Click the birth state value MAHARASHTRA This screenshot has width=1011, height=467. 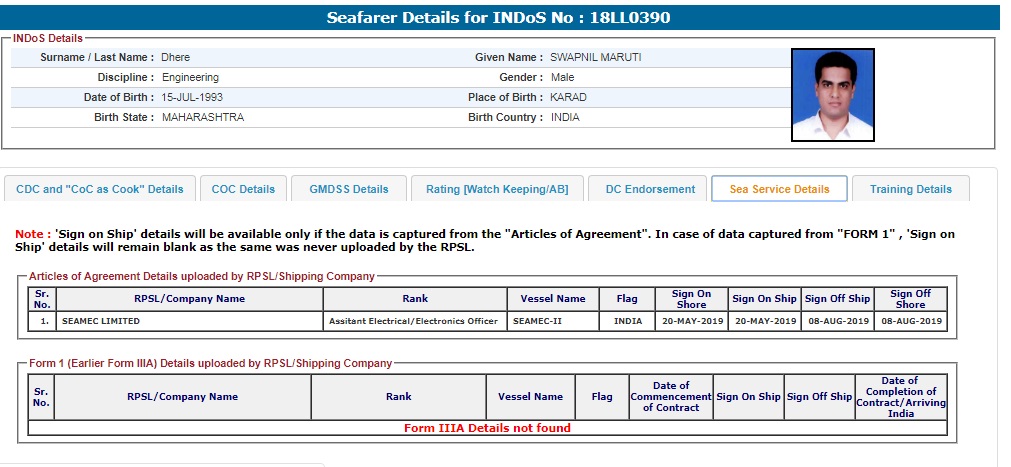point(202,118)
